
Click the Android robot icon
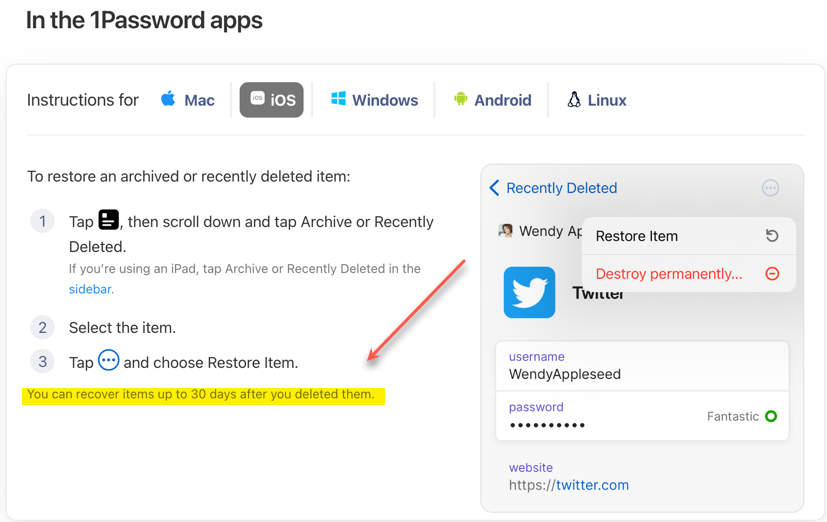coord(460,99)
